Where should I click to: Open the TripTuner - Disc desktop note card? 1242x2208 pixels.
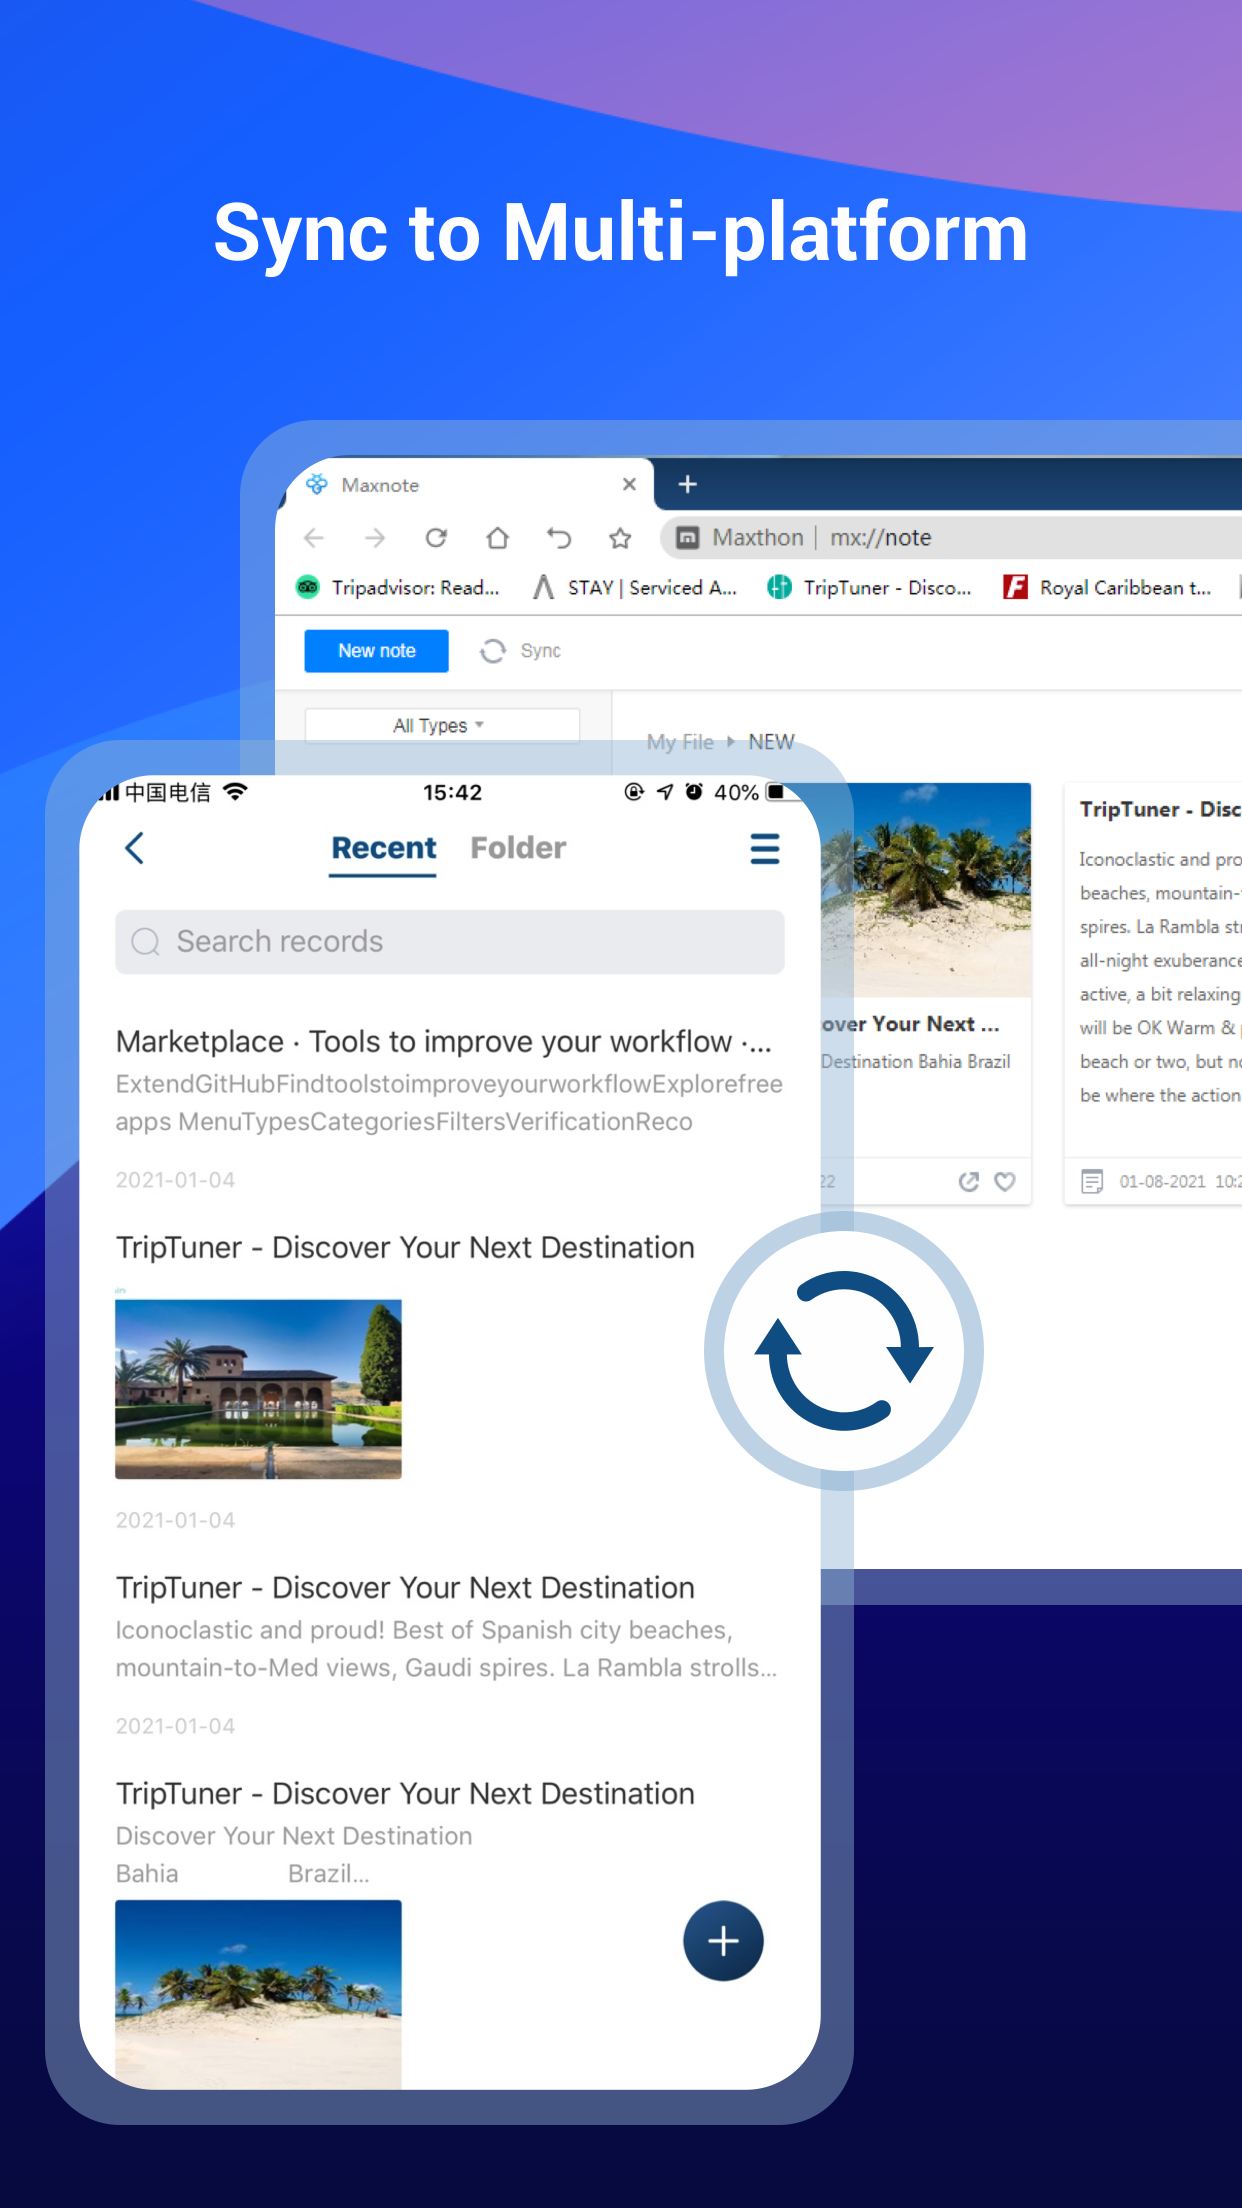(x=1154, y=994)
